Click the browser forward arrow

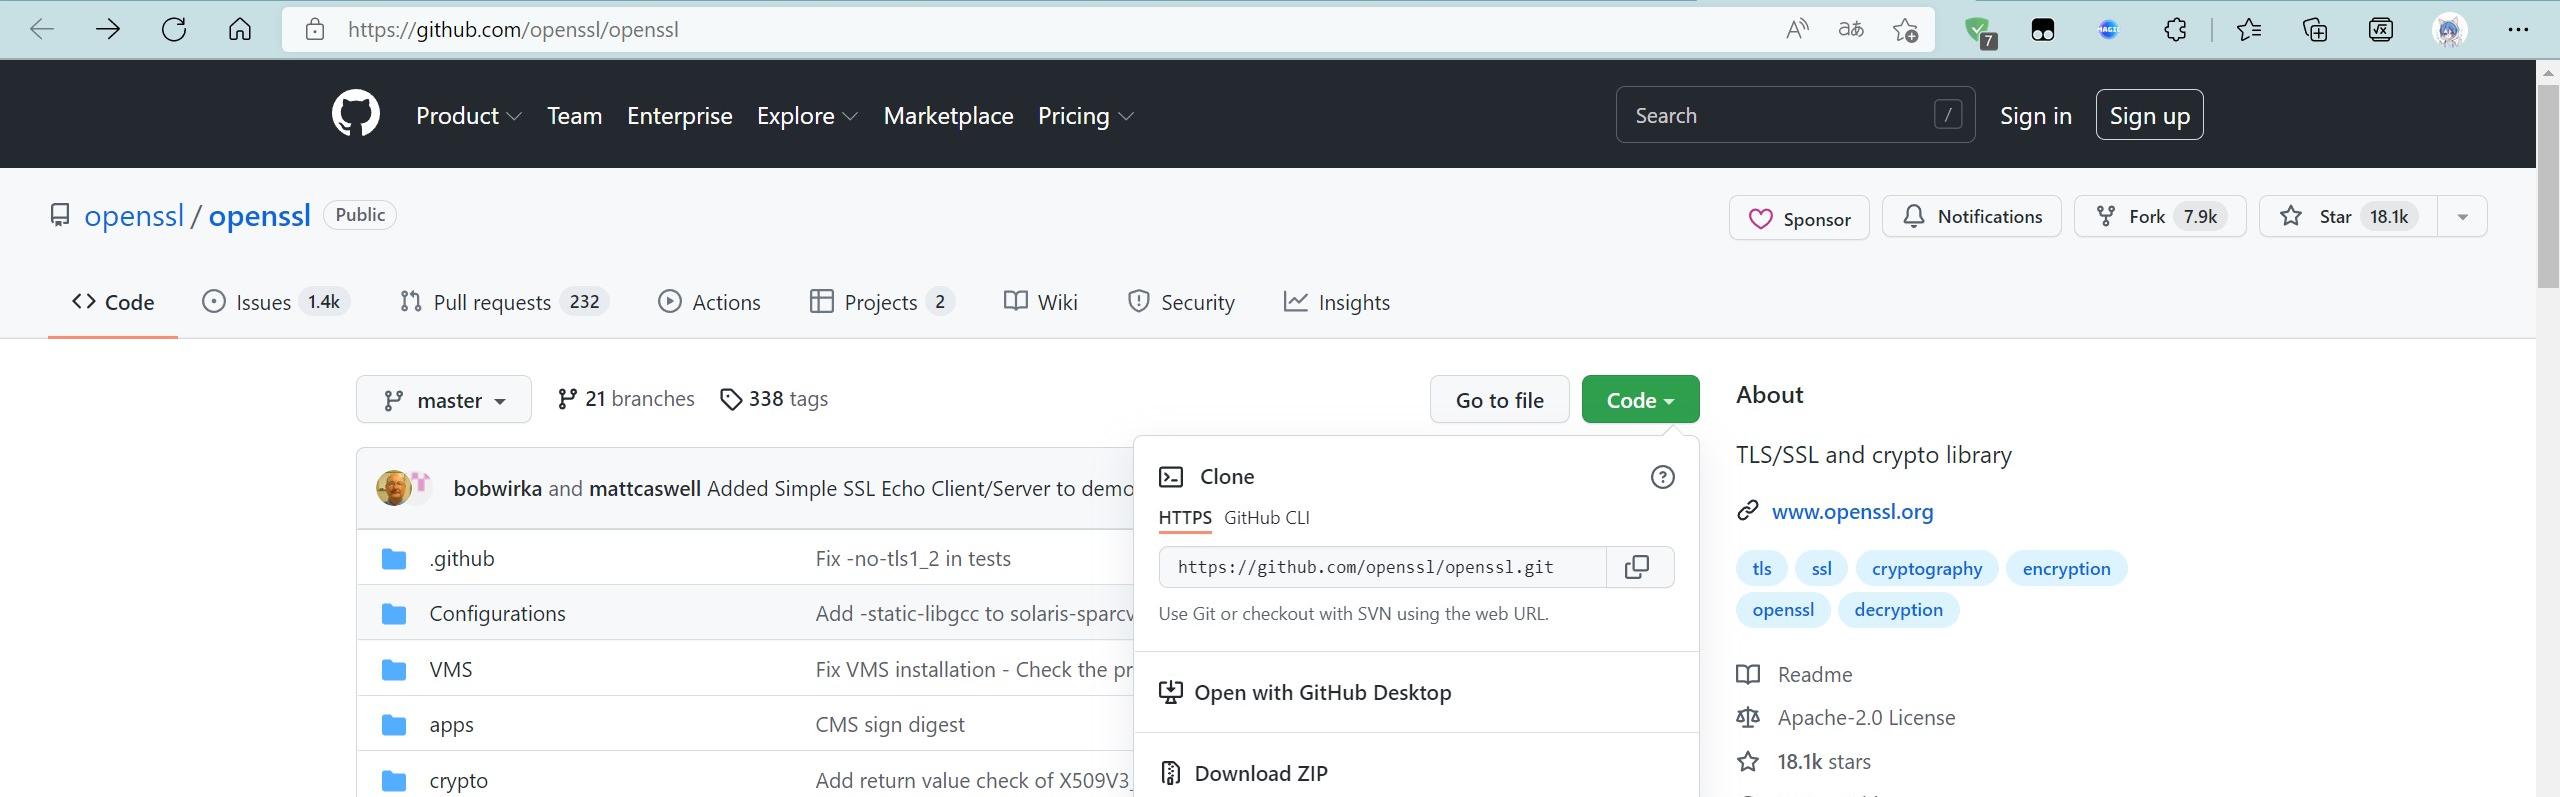pyautogui.click(x=108, y=29)
